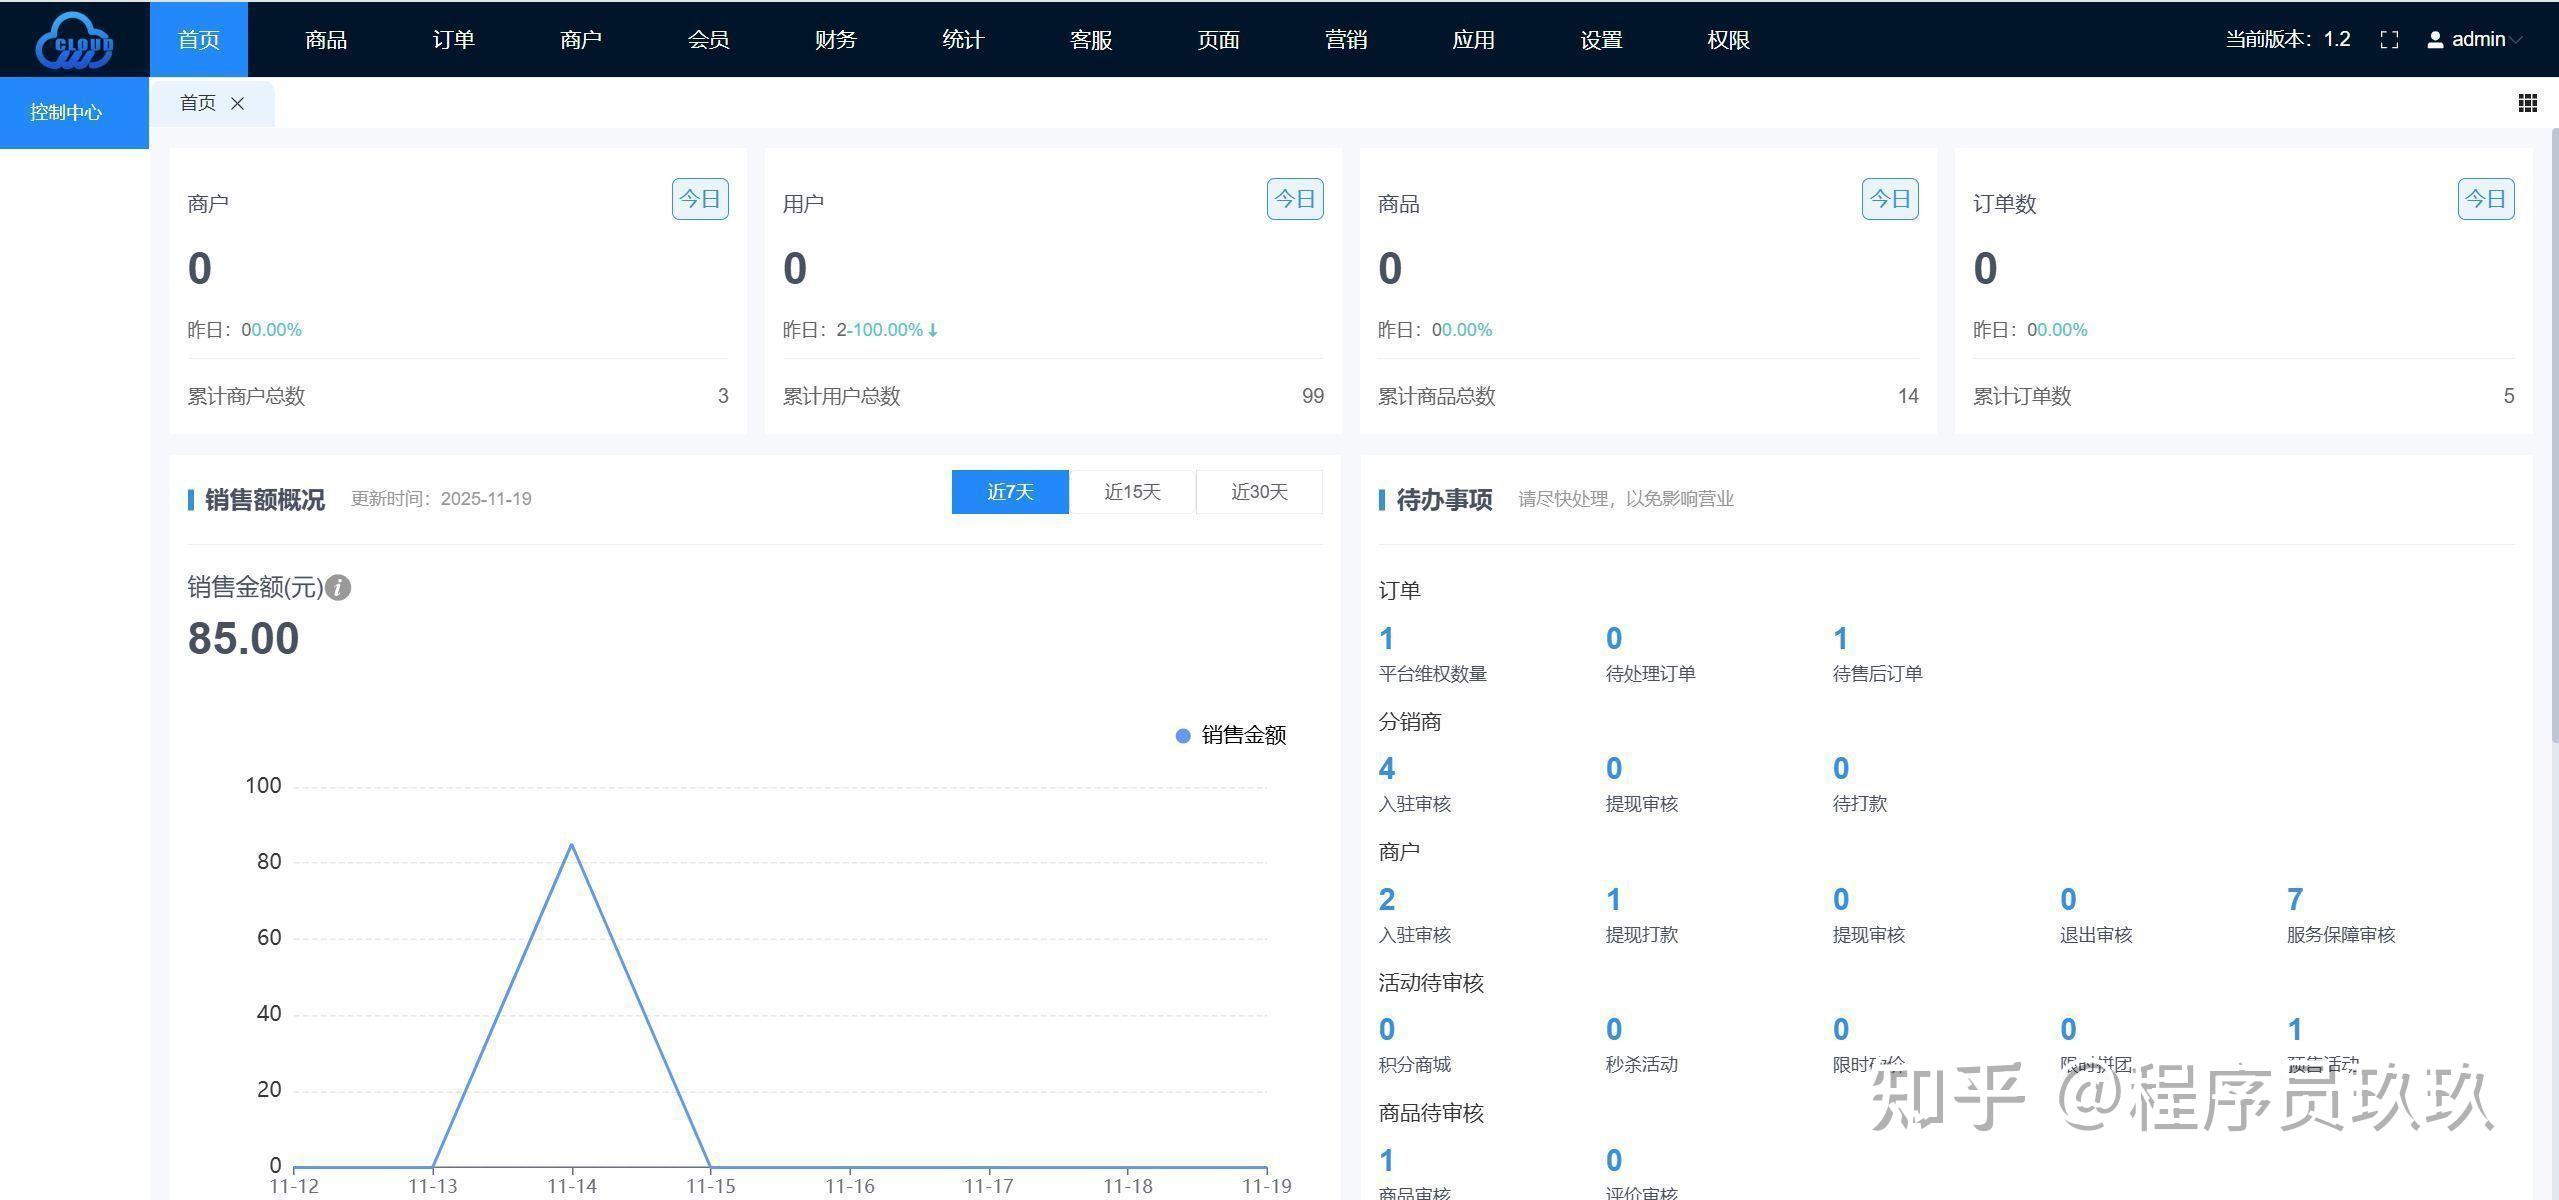Click the 待处理订单 count link
The image size is (2559, 1200).
click(1613, 638)
